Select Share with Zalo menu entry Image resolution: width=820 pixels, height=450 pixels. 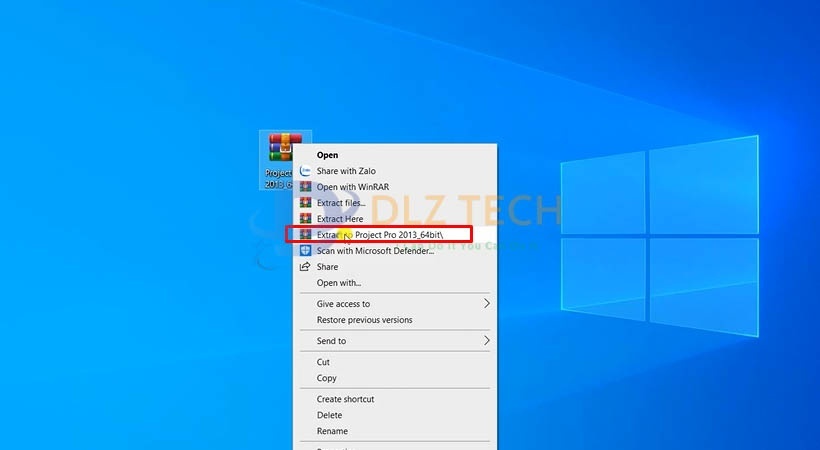point(395,171)
